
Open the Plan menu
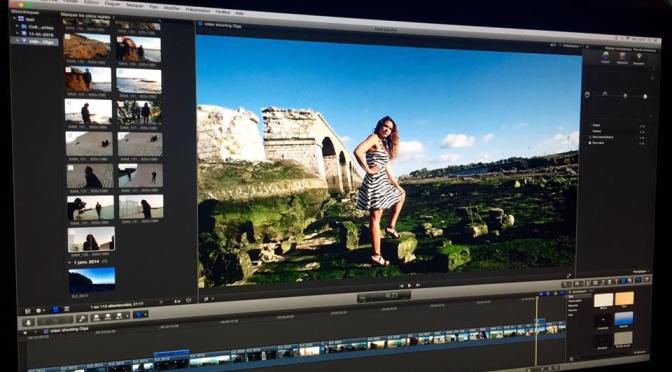pyautogui.click(x=153, y=7)
